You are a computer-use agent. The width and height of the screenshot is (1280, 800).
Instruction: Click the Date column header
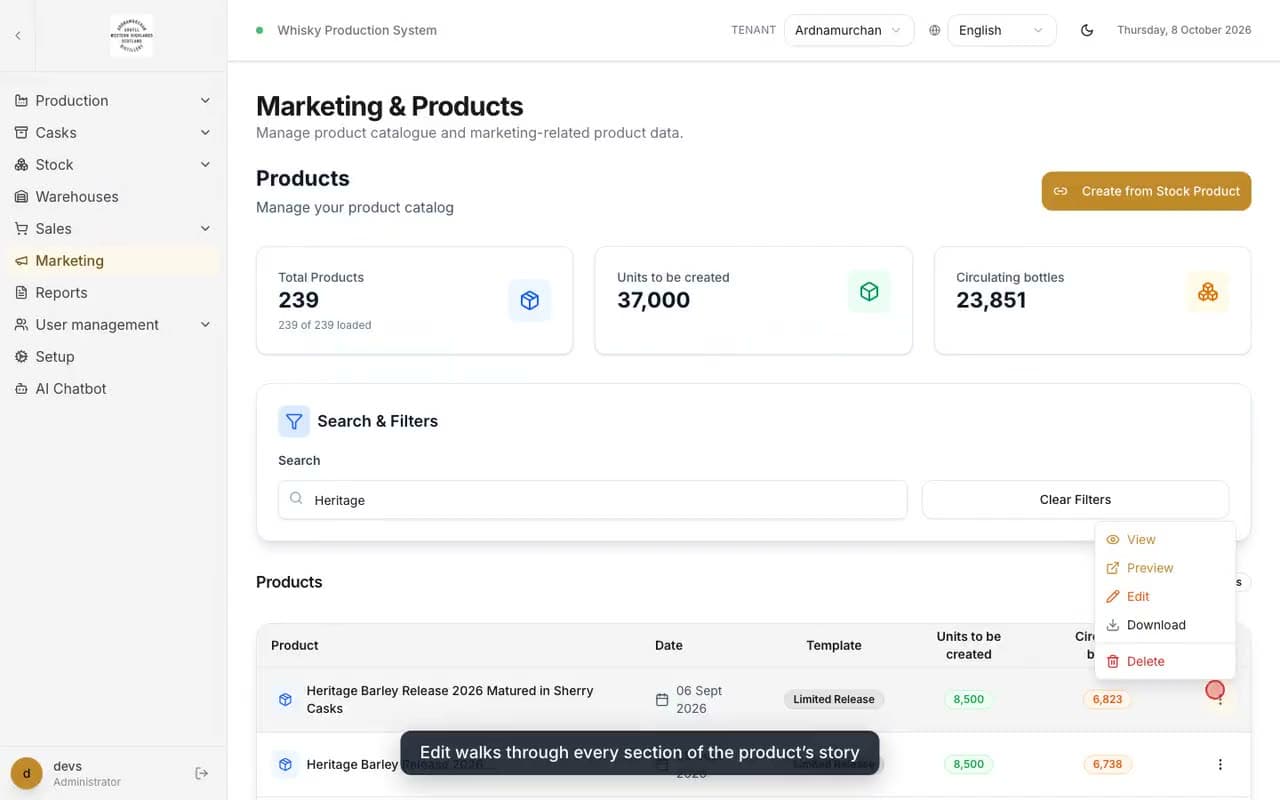(x=669, y=645)
